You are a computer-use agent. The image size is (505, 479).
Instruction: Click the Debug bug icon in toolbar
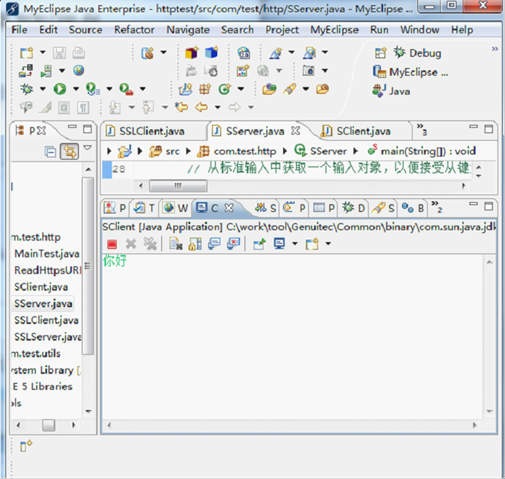click(x=26, y=89)
